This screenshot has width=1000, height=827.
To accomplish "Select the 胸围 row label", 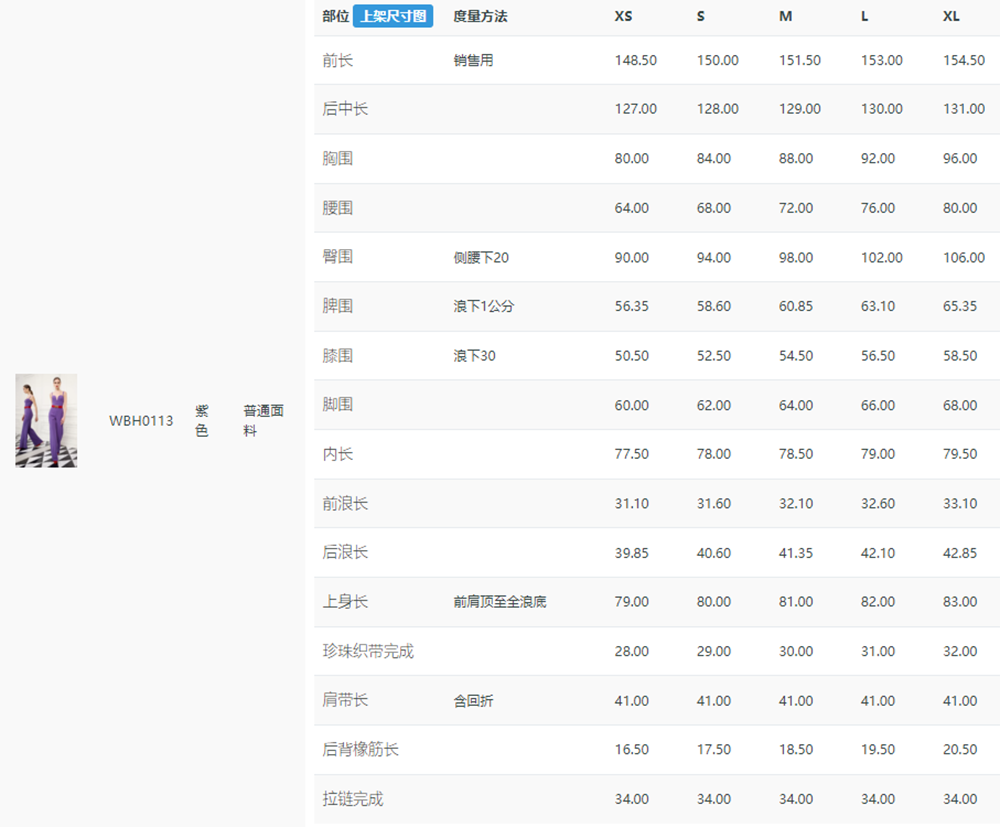I will pyautogui.click(x=337, y=158).
